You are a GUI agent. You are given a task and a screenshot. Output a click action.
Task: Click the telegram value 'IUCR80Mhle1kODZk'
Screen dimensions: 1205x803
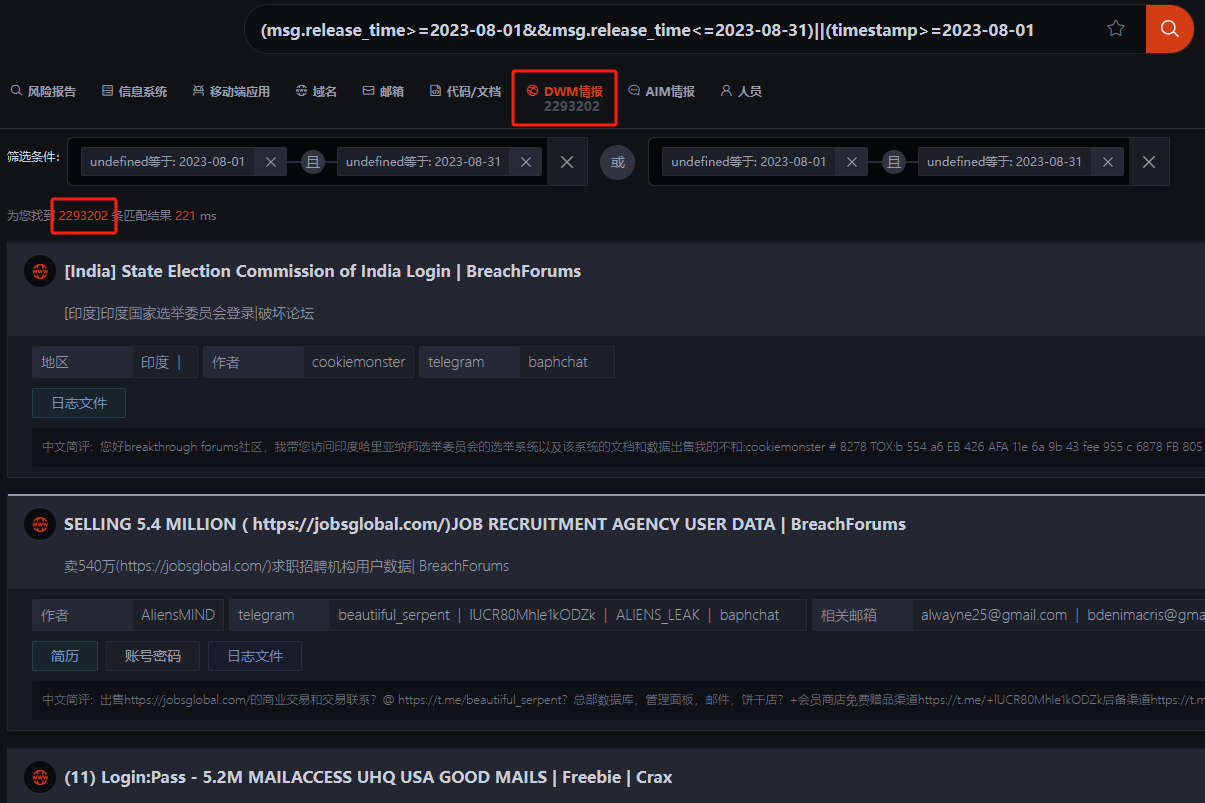[x=532, y=615]
